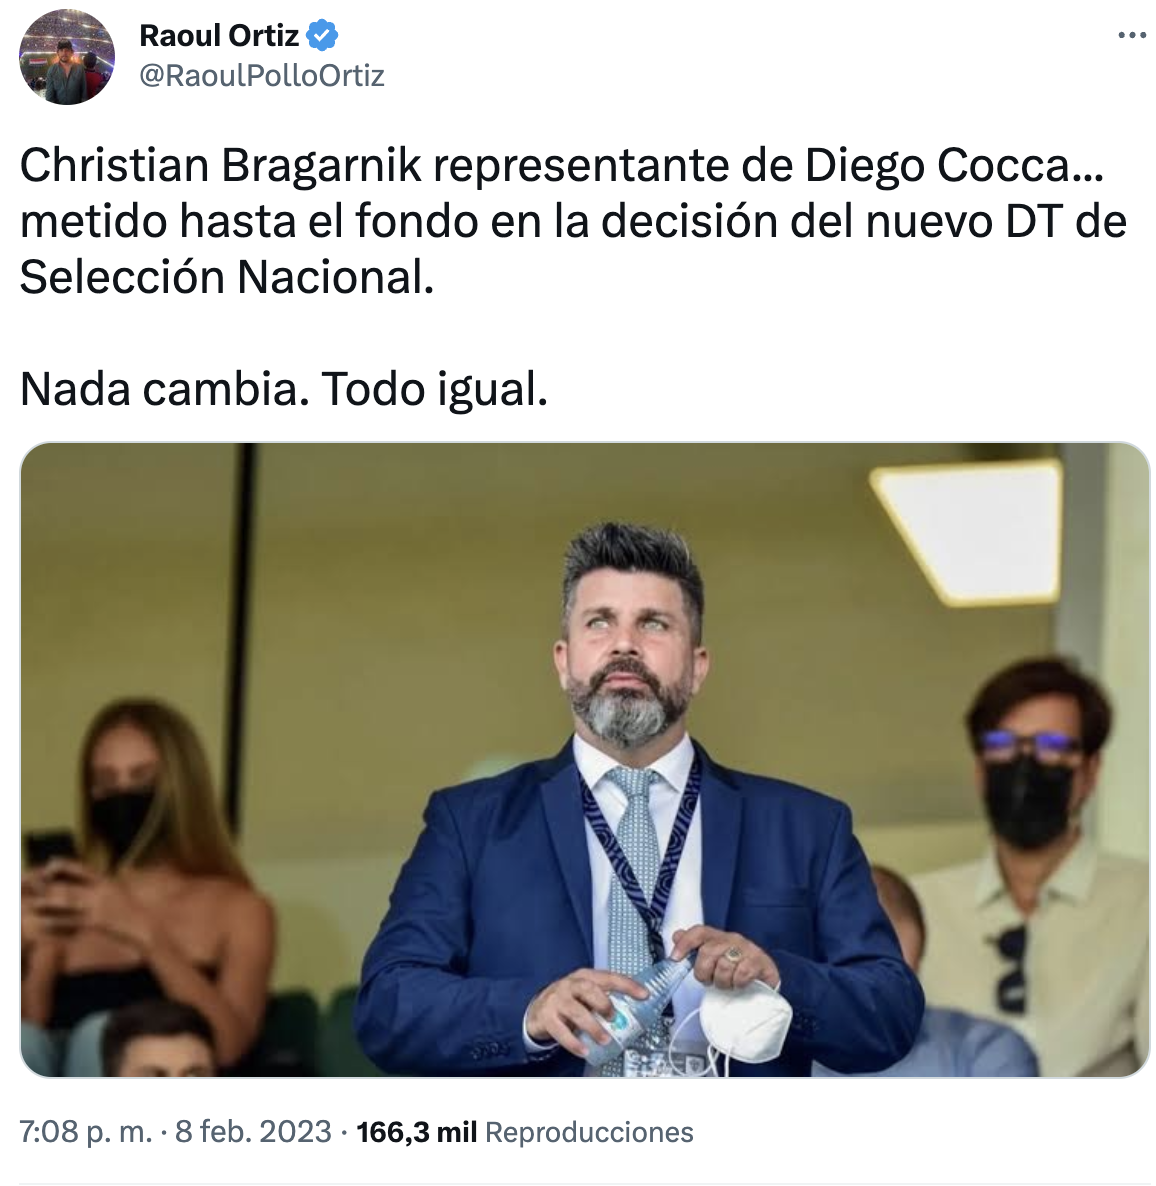Click "Christian Bragarnik" in the tweet text

[220, 165]
